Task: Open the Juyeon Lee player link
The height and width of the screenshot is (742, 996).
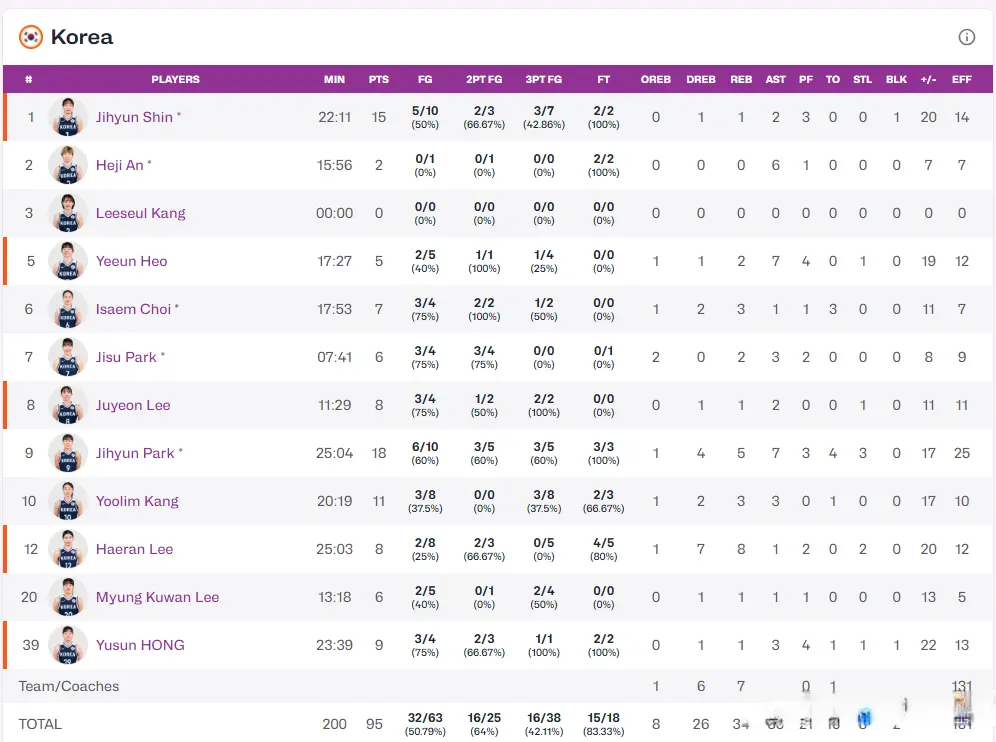Action: point(133,405)
